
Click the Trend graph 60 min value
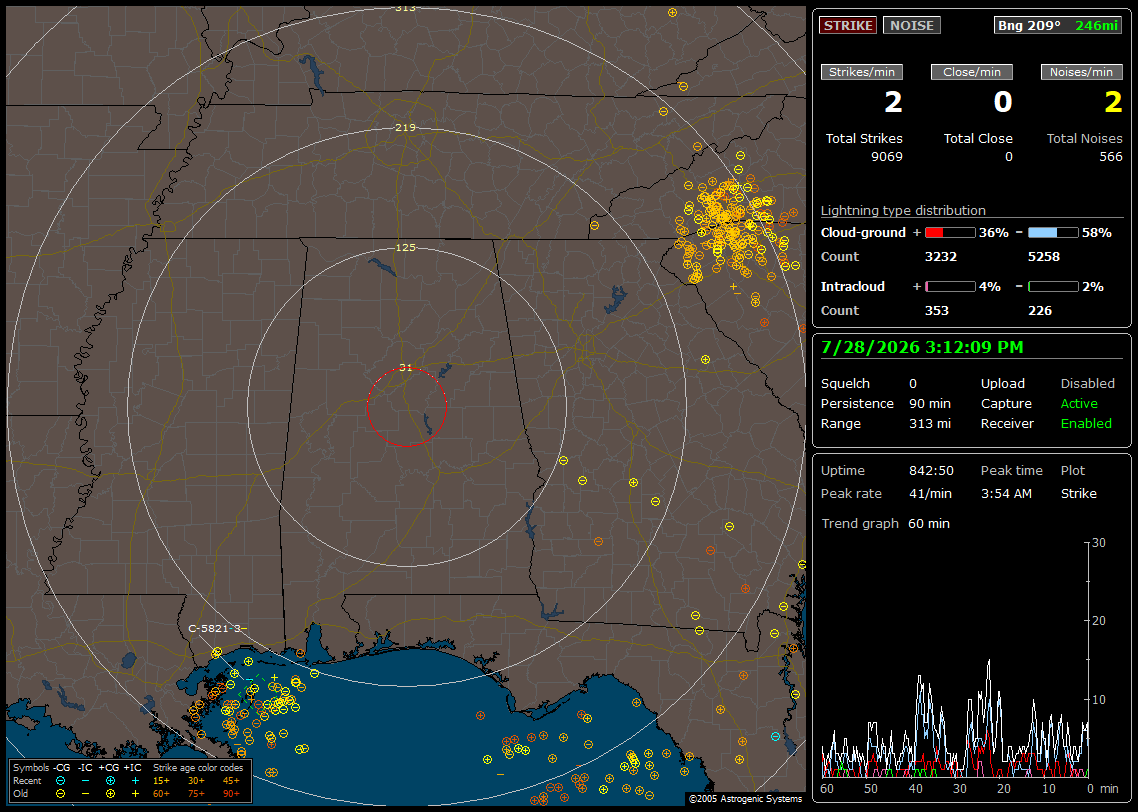point(928,524)
